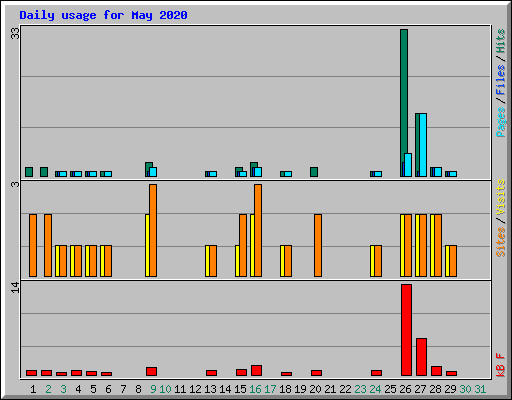Viewport: 512px width, 400px height.
Task: Select the green Hits bar for day 20
Action: (x=314, y=172)
